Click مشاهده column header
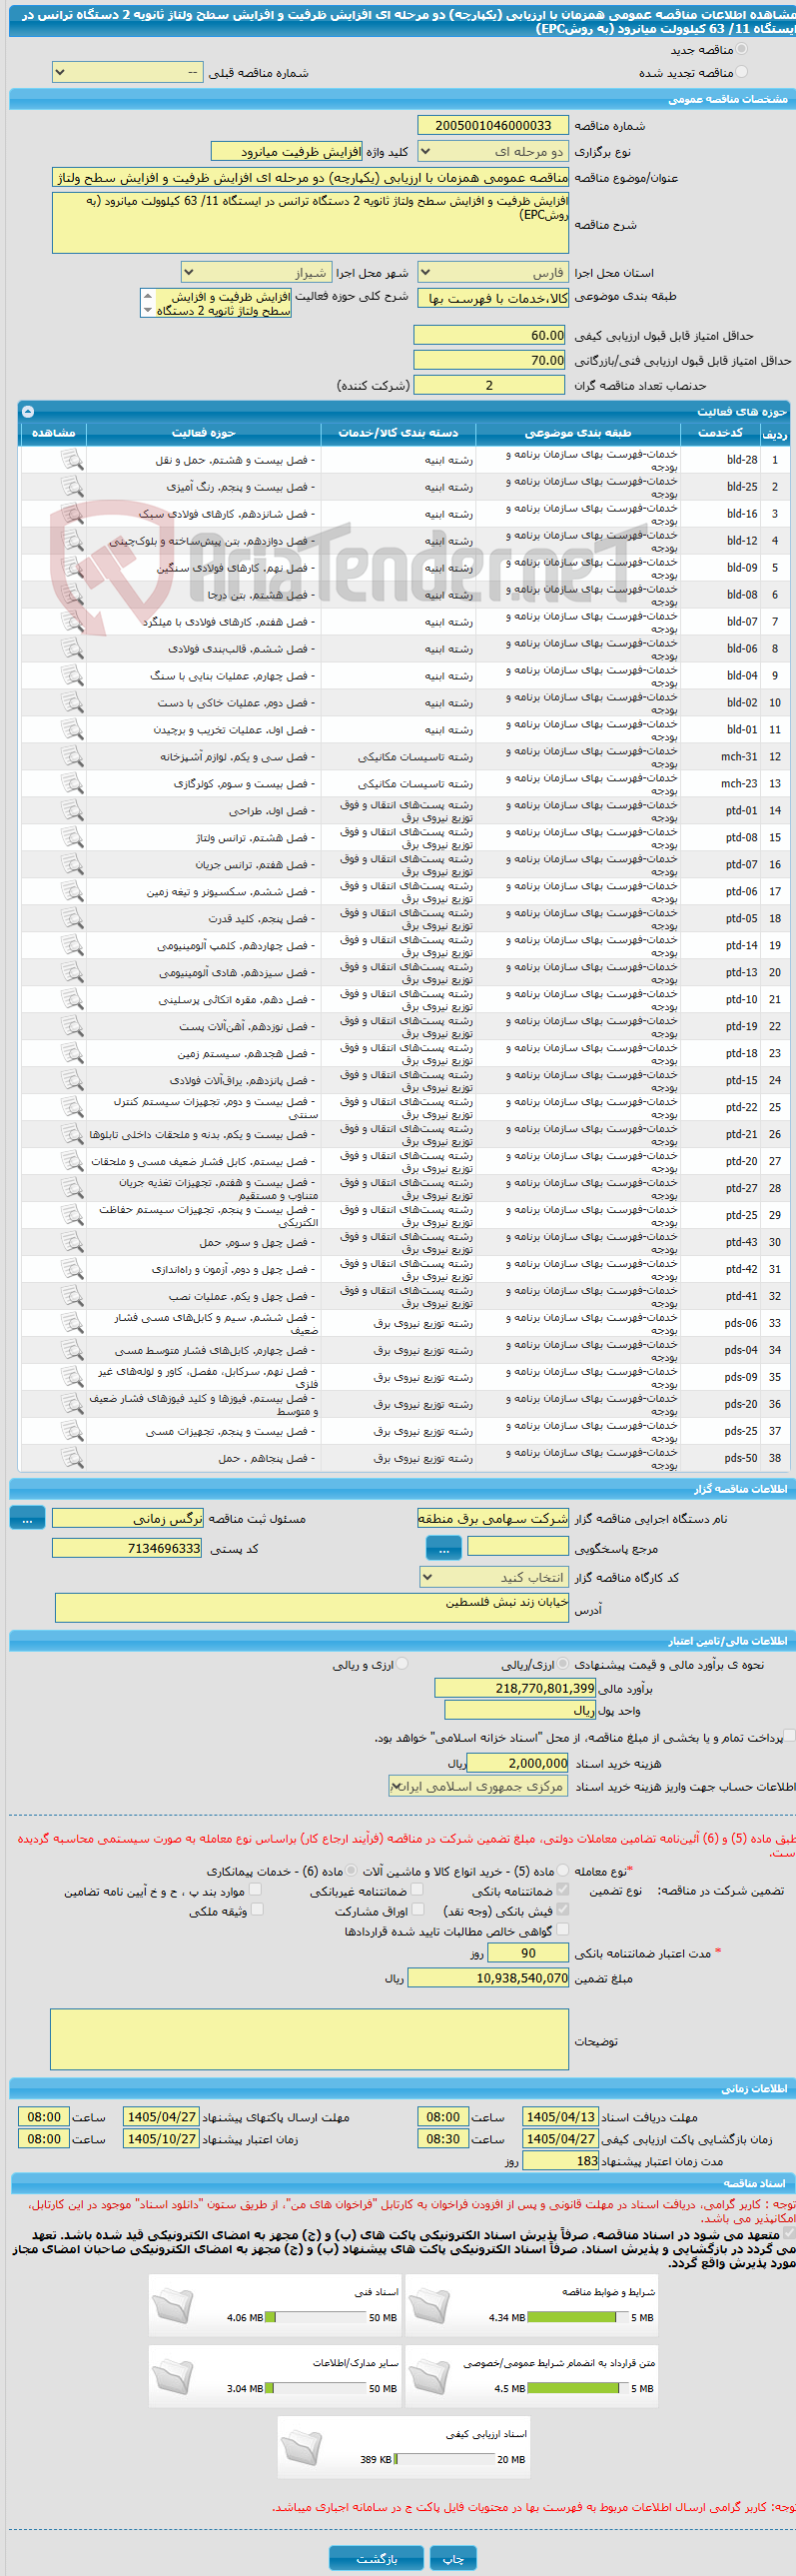This screenshot has height=2576, width=796. [x=53, y=433]
